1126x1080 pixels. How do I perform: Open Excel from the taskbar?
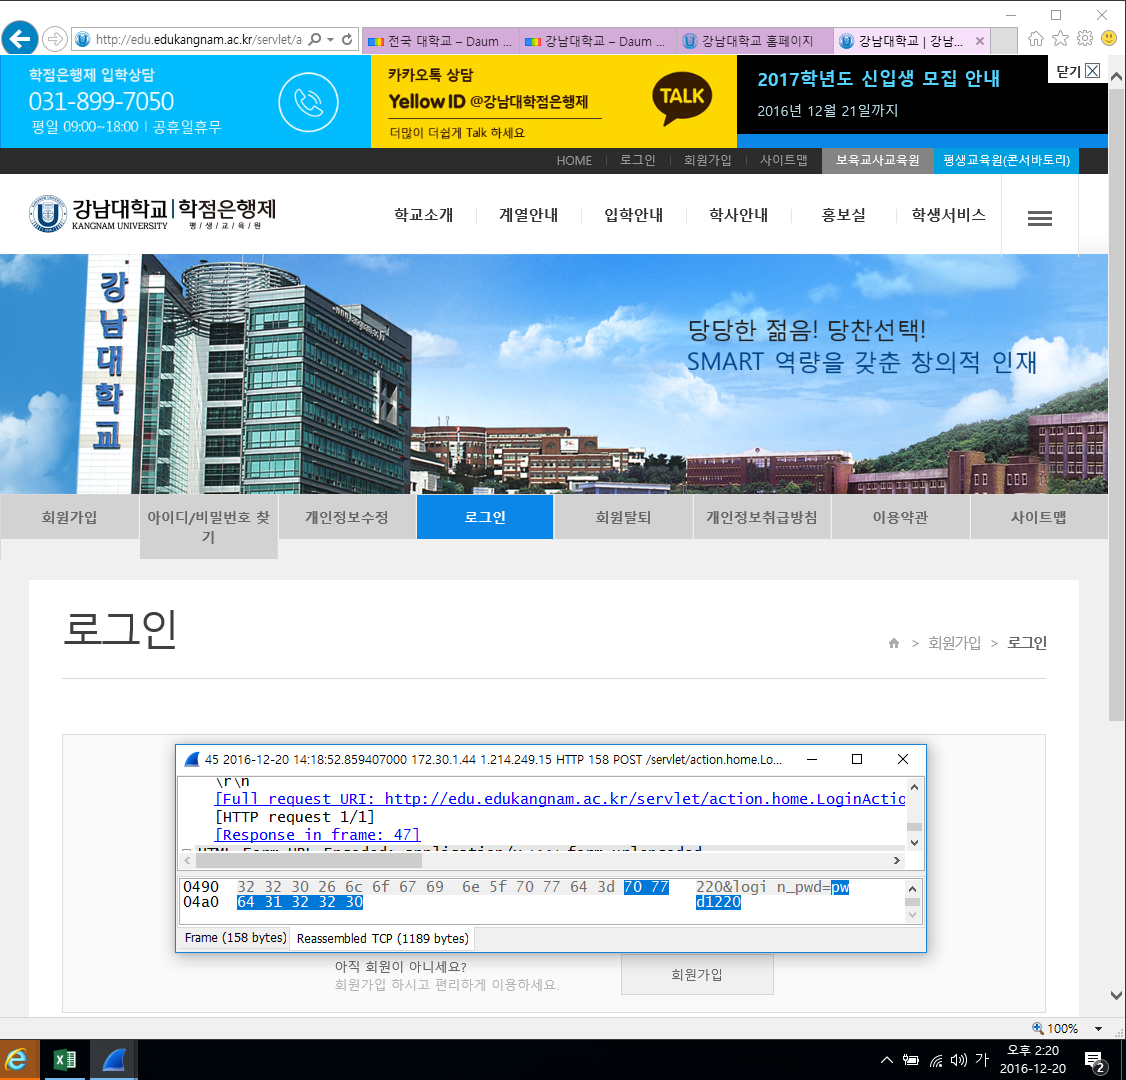click(65, 1060)
